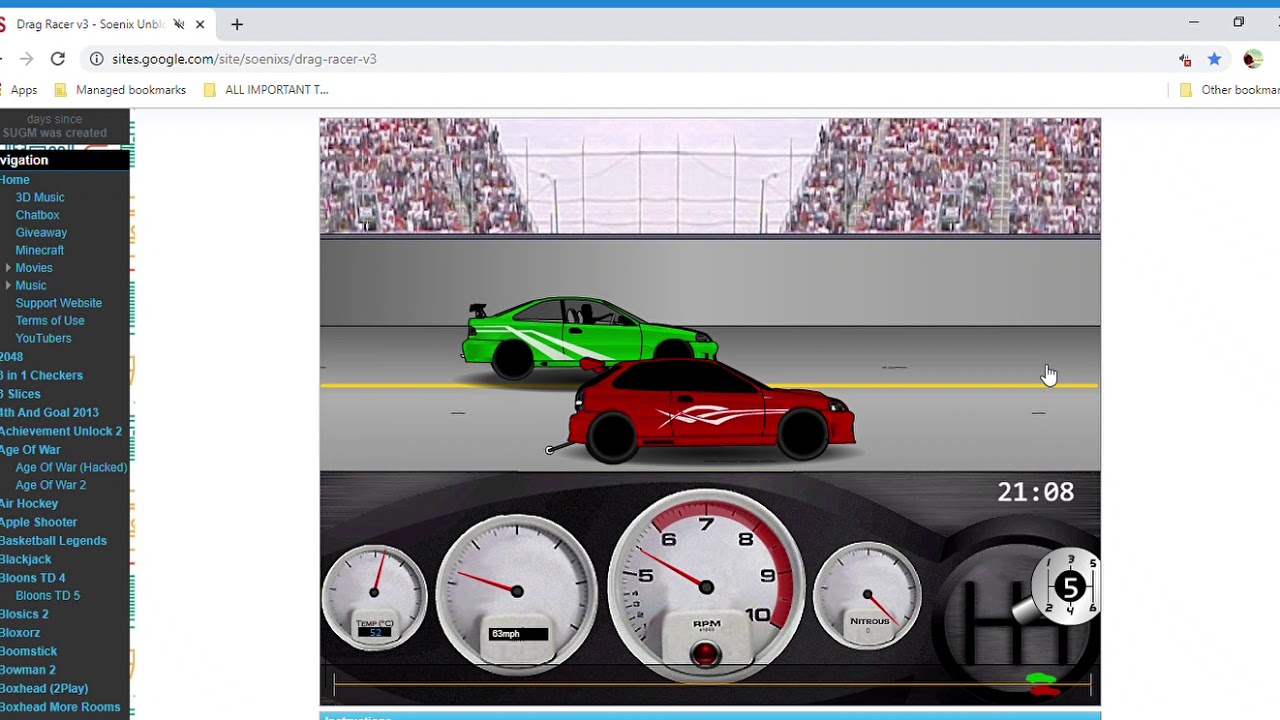Open the 2048 game link
1280x720 pixels.
tap(11, 357)
